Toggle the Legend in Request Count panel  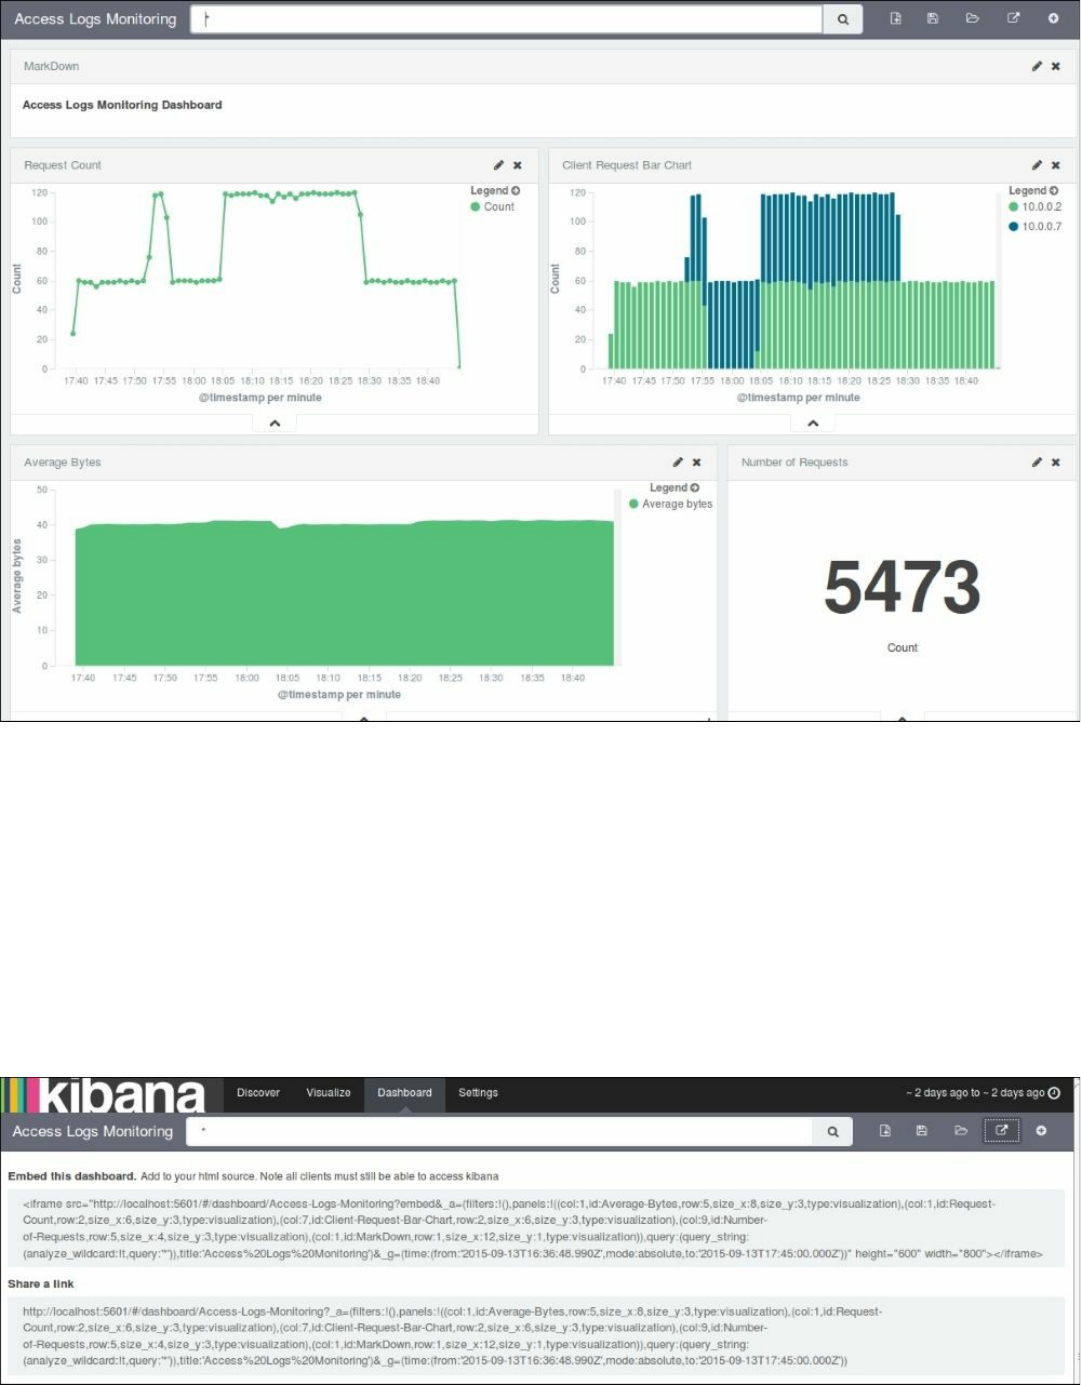pyautogui.click(x=495, y=190)
